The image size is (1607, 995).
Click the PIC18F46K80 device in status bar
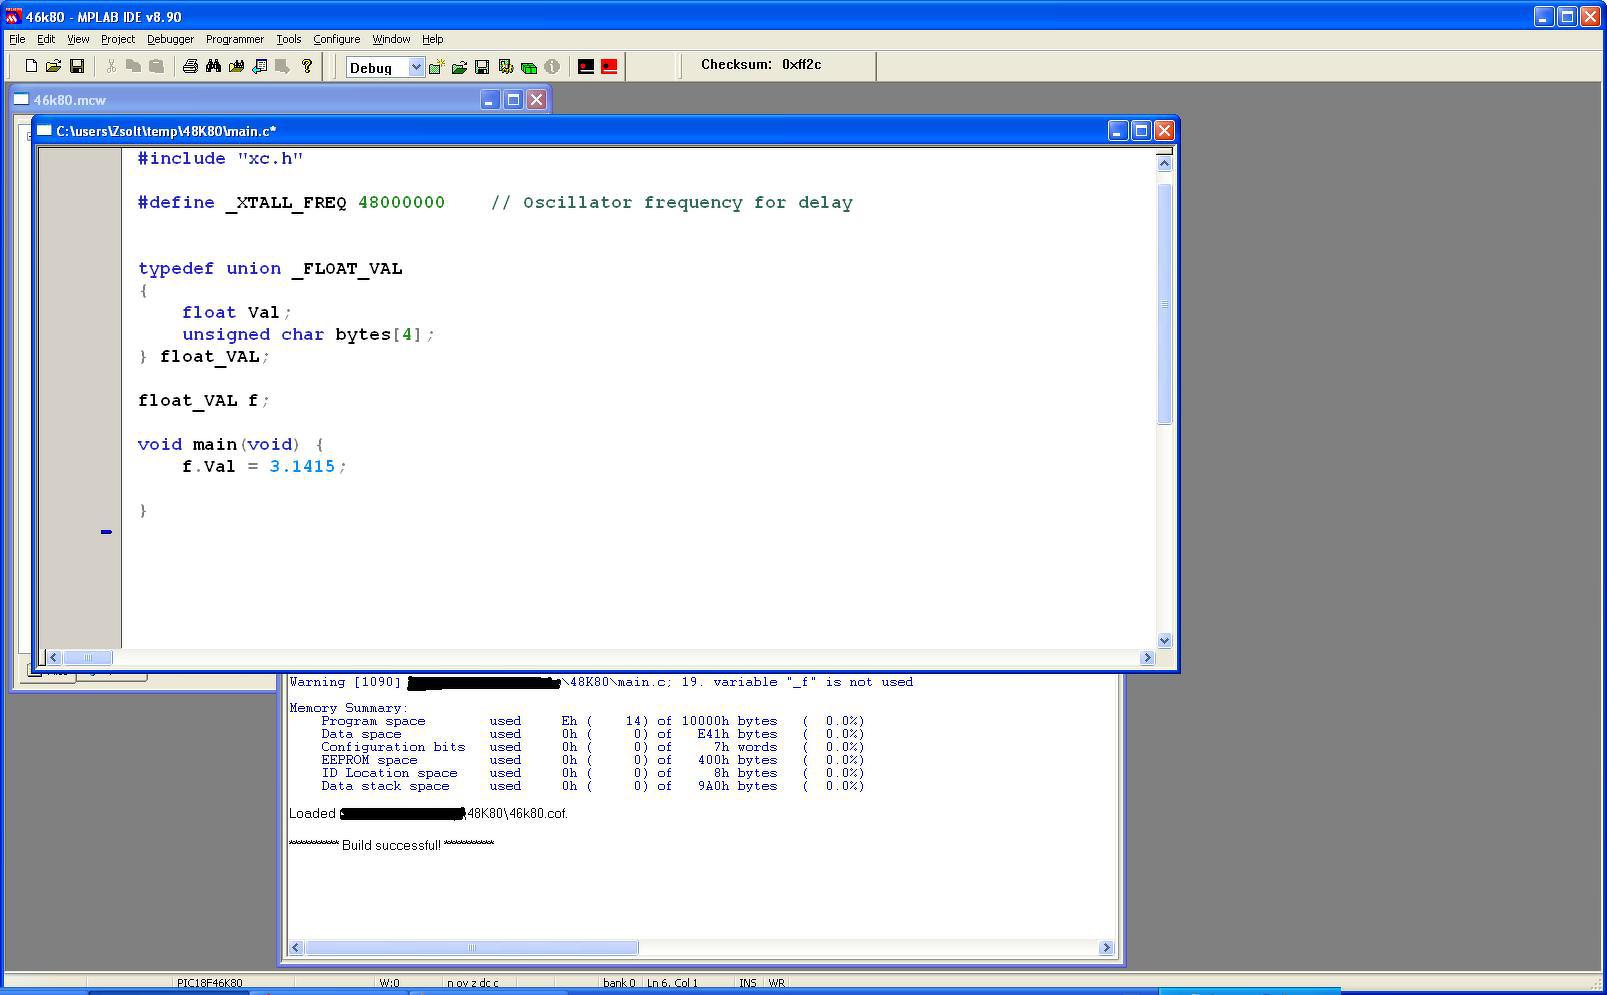pyautogui.click(x=209, y=983)
